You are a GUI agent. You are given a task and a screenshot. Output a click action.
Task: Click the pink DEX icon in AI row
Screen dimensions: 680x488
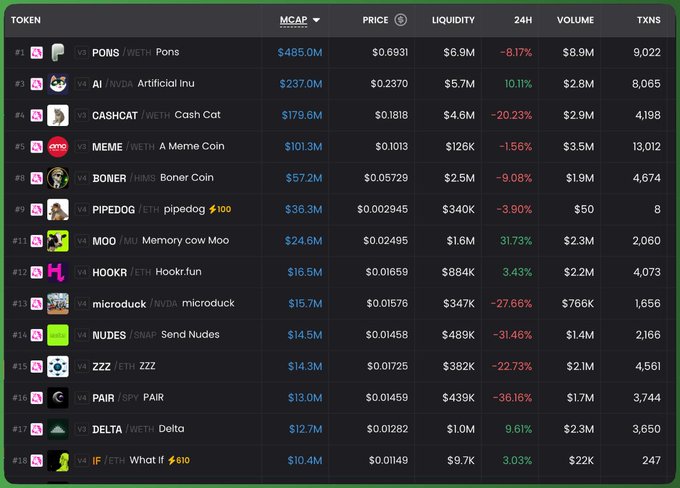36,84
